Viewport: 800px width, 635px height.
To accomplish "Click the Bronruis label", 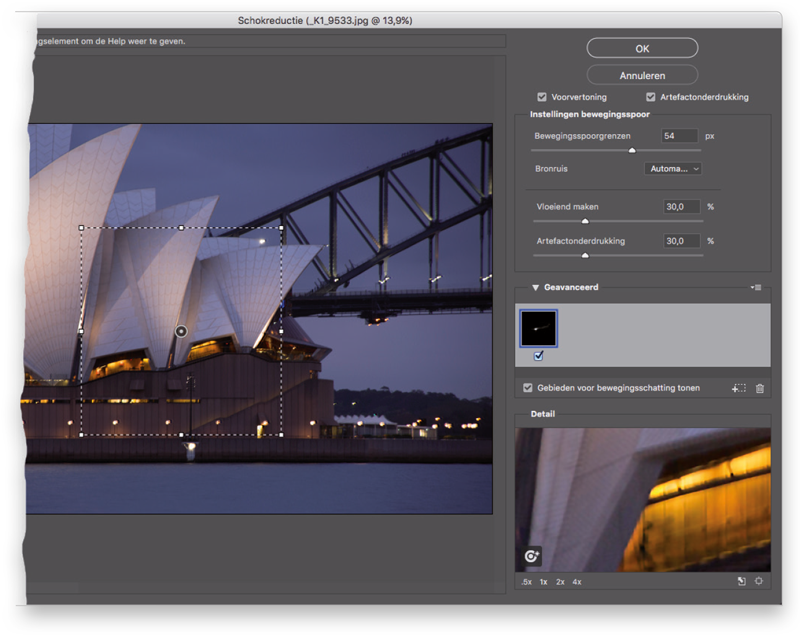I will pos(551,169).
